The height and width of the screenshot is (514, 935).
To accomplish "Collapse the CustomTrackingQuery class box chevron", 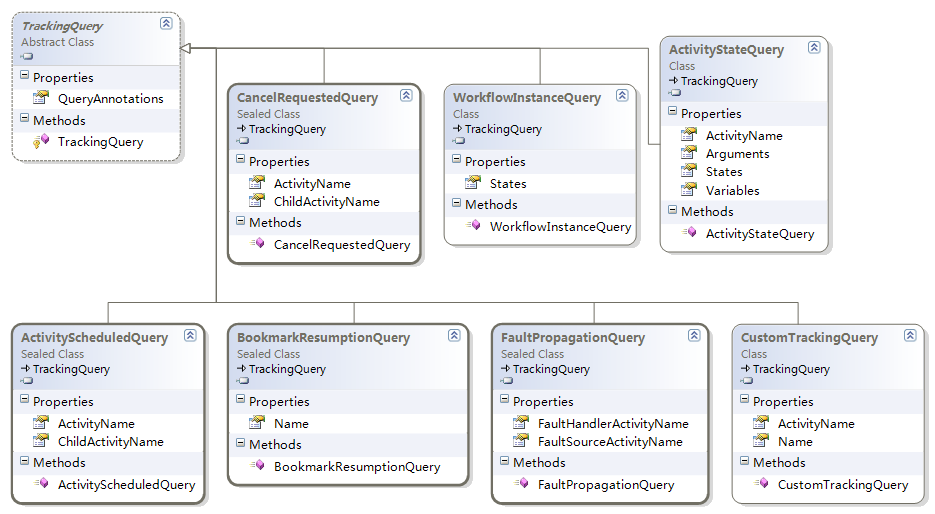I will pyautogui.click(x=910, y=335).
